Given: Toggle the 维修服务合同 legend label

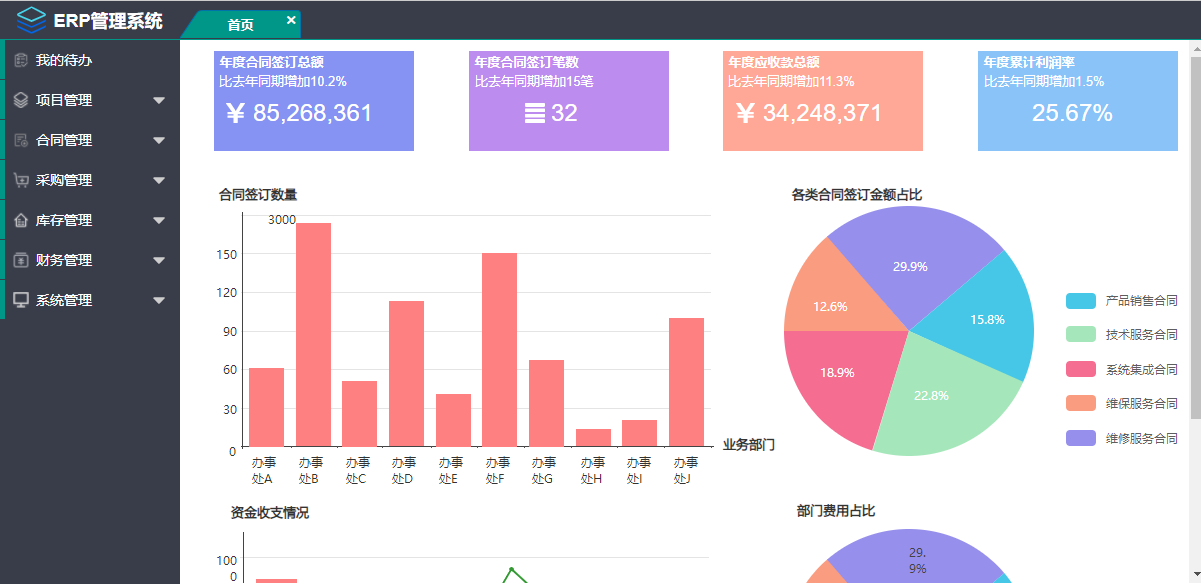Looking at the screenshot, I should click(1141, 439).
